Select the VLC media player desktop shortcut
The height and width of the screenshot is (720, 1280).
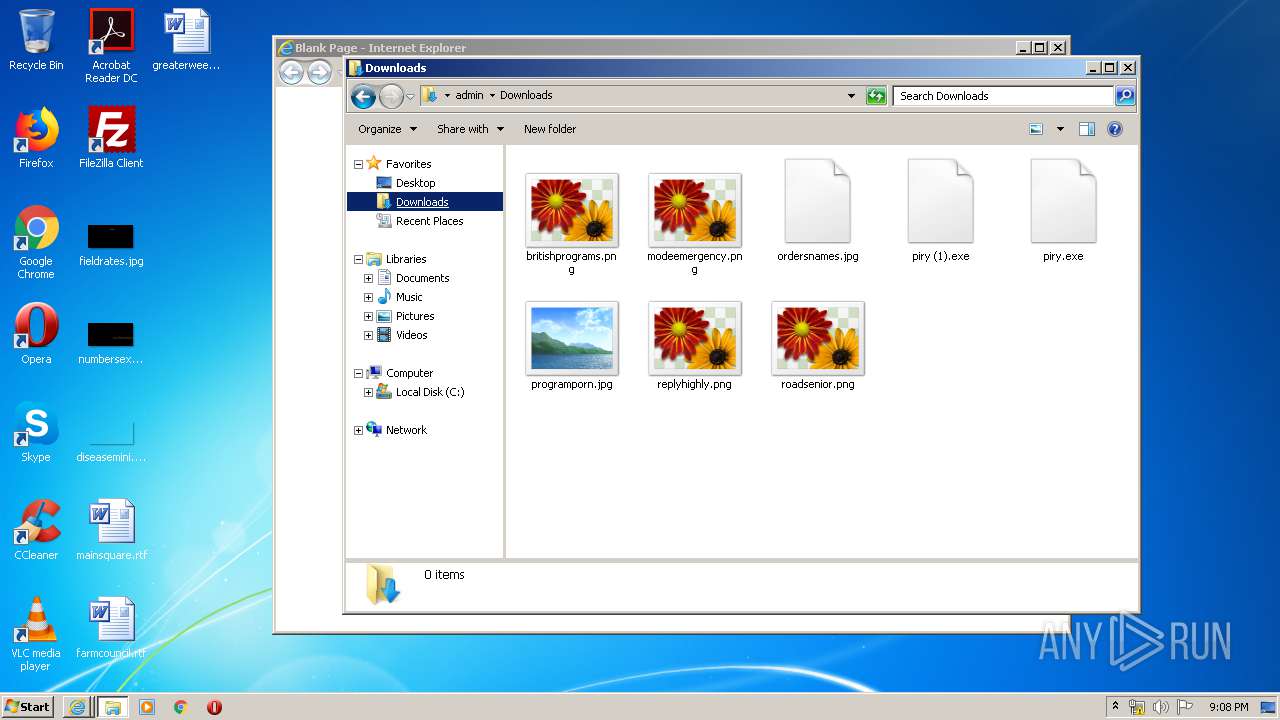[36, 634]
